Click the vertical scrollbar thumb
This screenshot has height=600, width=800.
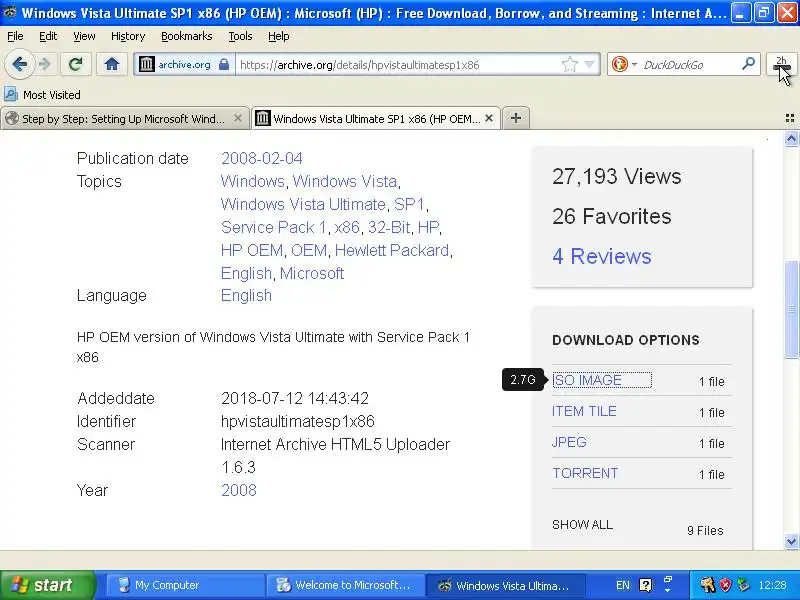pos(791,309)
